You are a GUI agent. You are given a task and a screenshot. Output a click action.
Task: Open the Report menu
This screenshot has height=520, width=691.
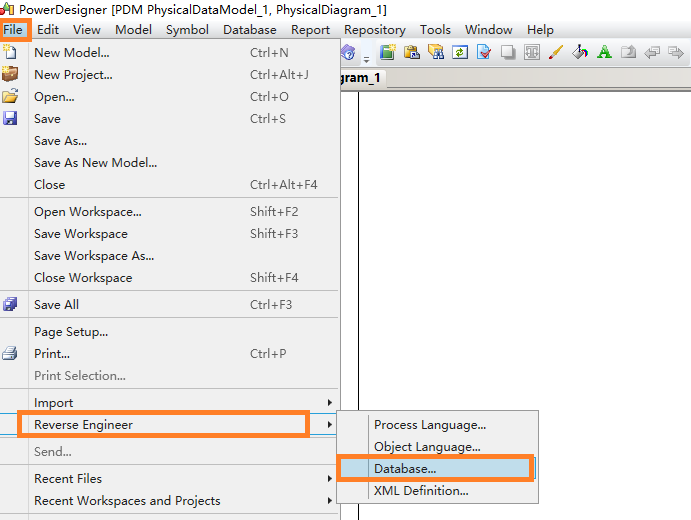click(310, 30)
